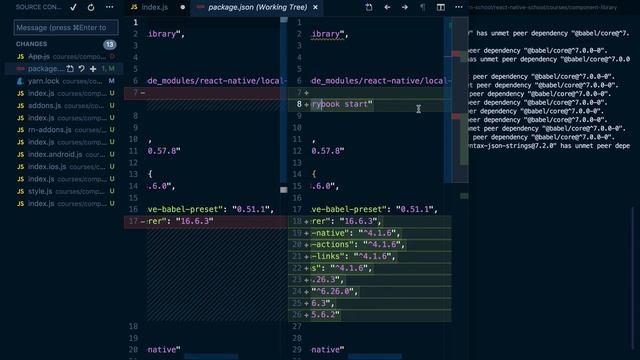Click the open file icon on package row
640x360 pixels.
(x=70, y=69)
